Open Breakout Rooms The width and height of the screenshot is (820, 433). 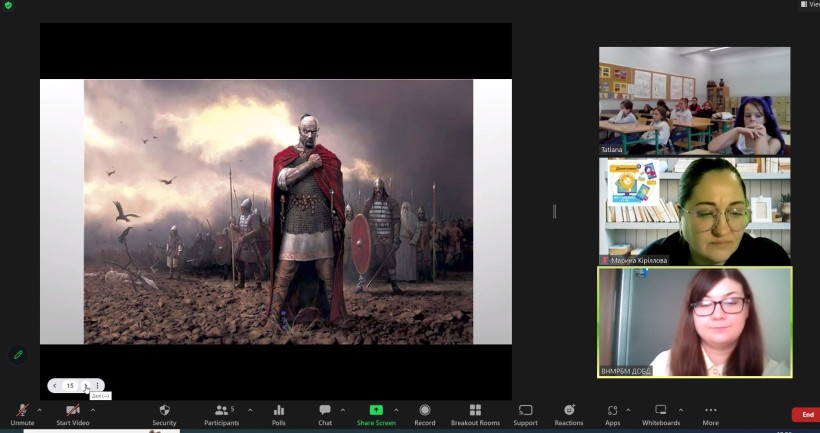click(x=475, y=414)
